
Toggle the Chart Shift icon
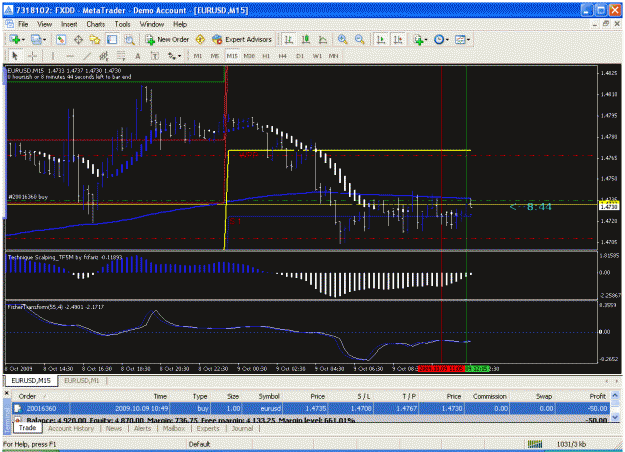coord(398,39)
